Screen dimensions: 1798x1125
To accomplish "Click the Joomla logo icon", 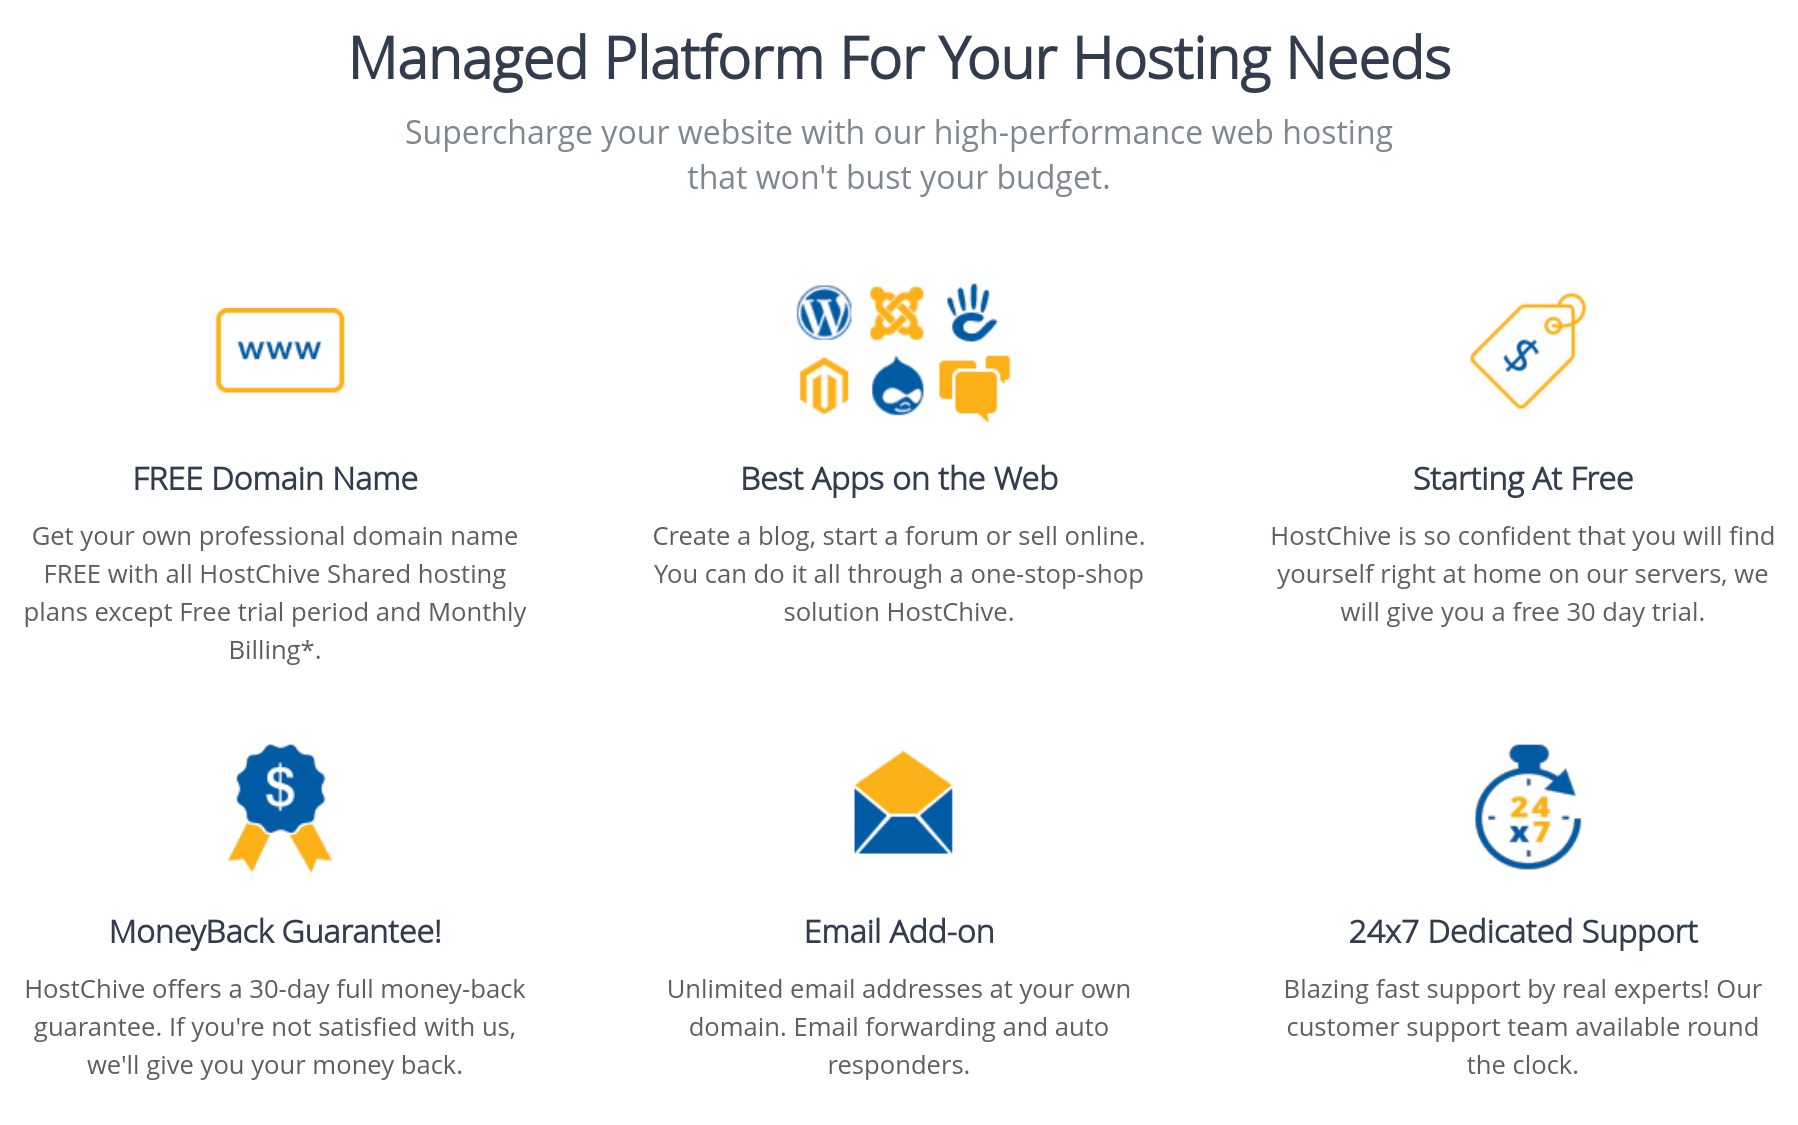I will coord(896,313).
